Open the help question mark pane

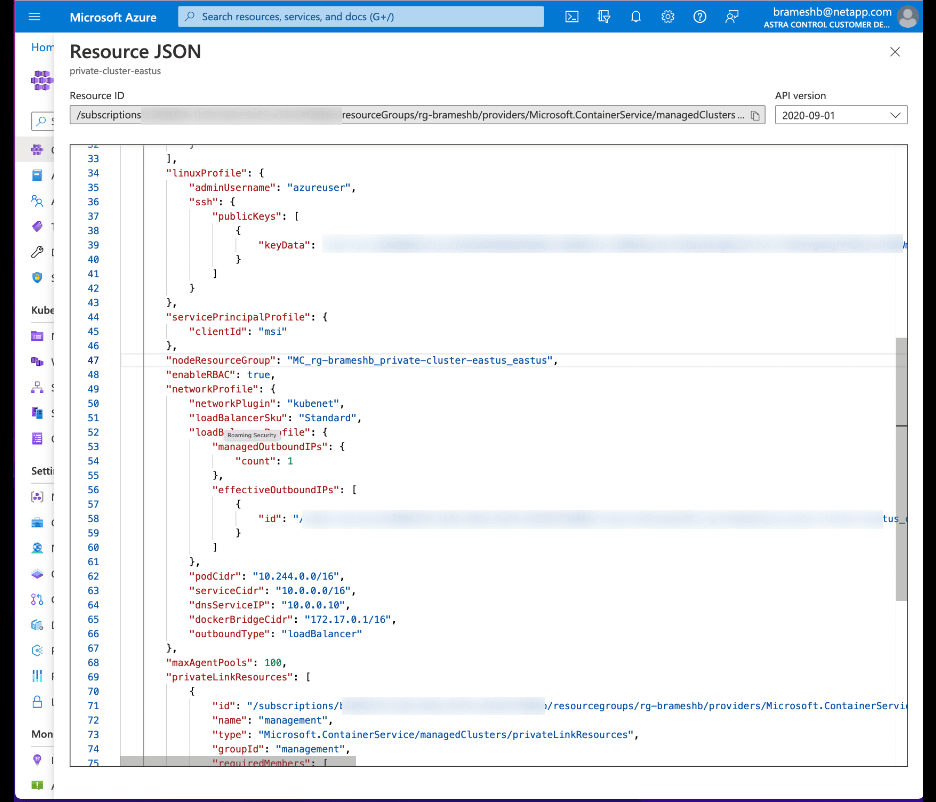(x=699, y=16)
